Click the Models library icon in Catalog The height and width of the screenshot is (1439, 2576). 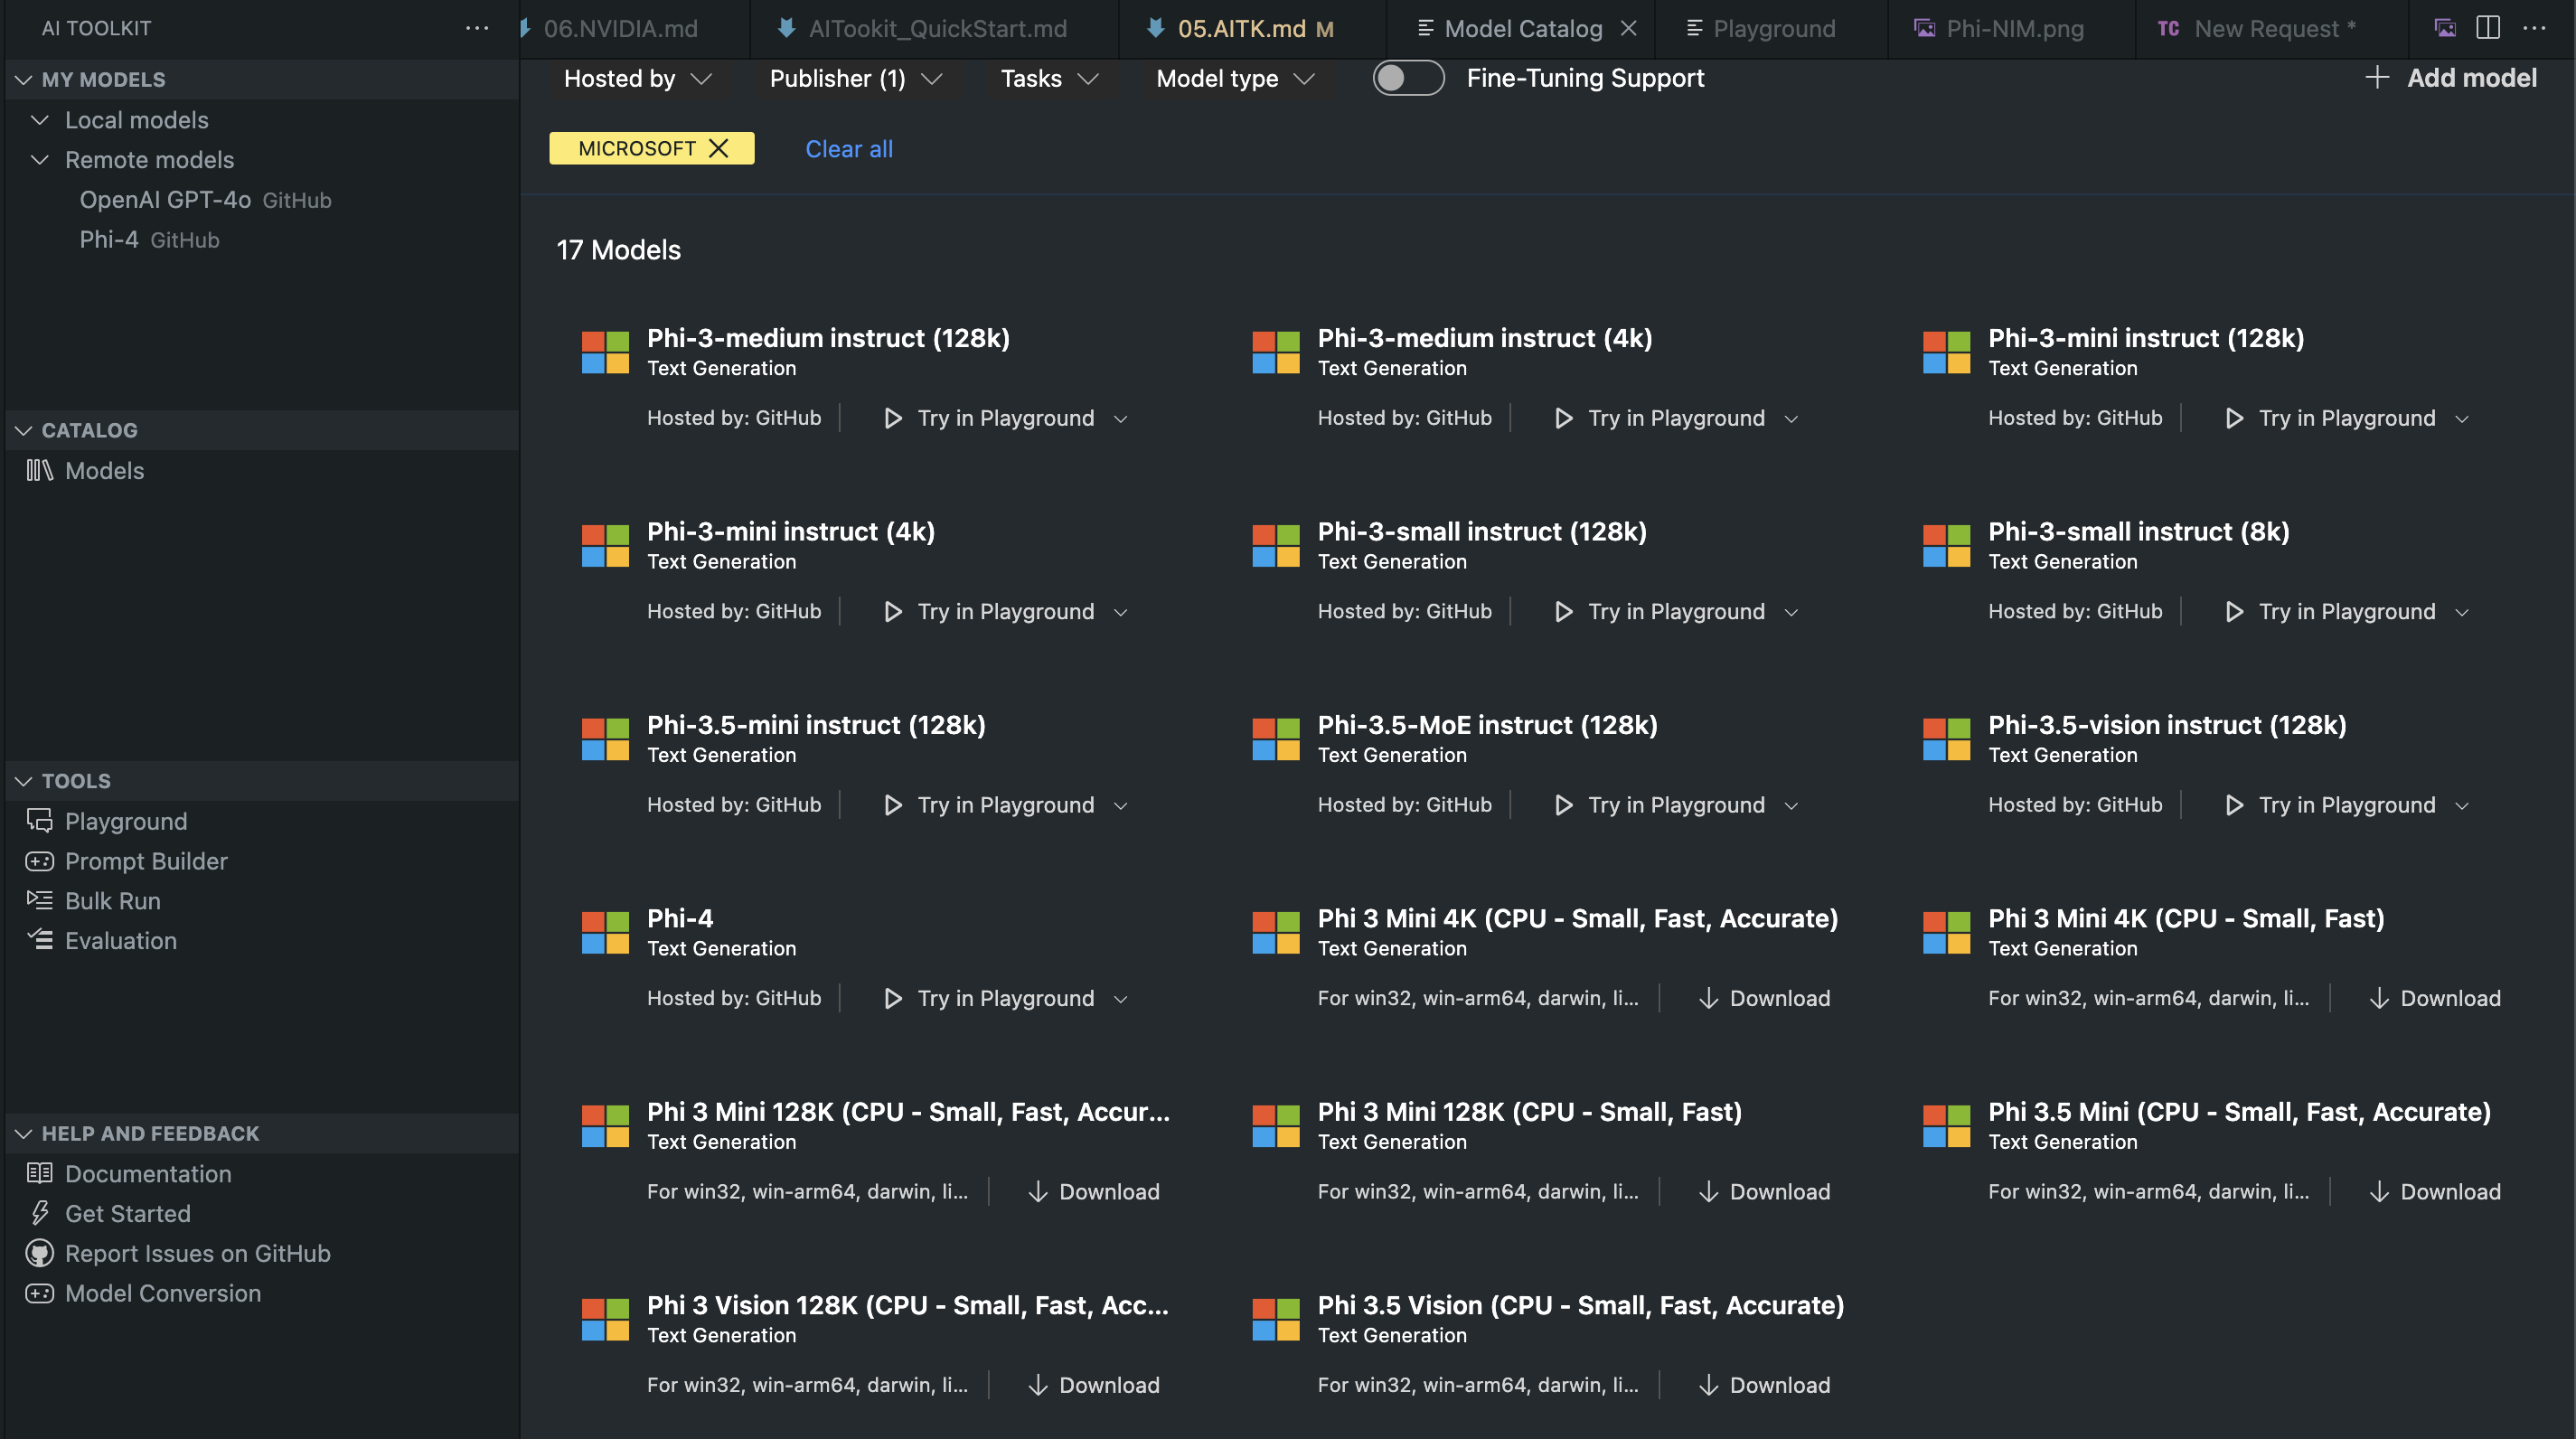point(39,470)
